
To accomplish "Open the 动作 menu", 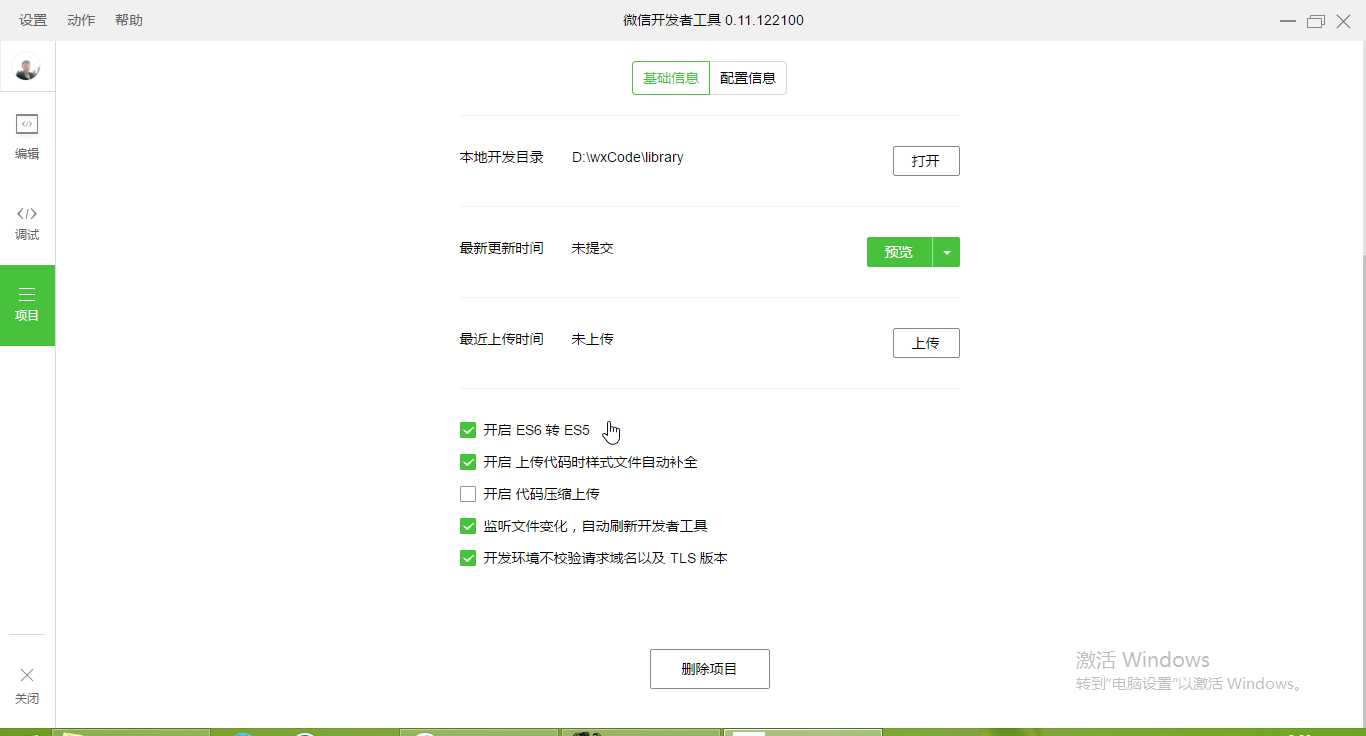I will point(81,20).
